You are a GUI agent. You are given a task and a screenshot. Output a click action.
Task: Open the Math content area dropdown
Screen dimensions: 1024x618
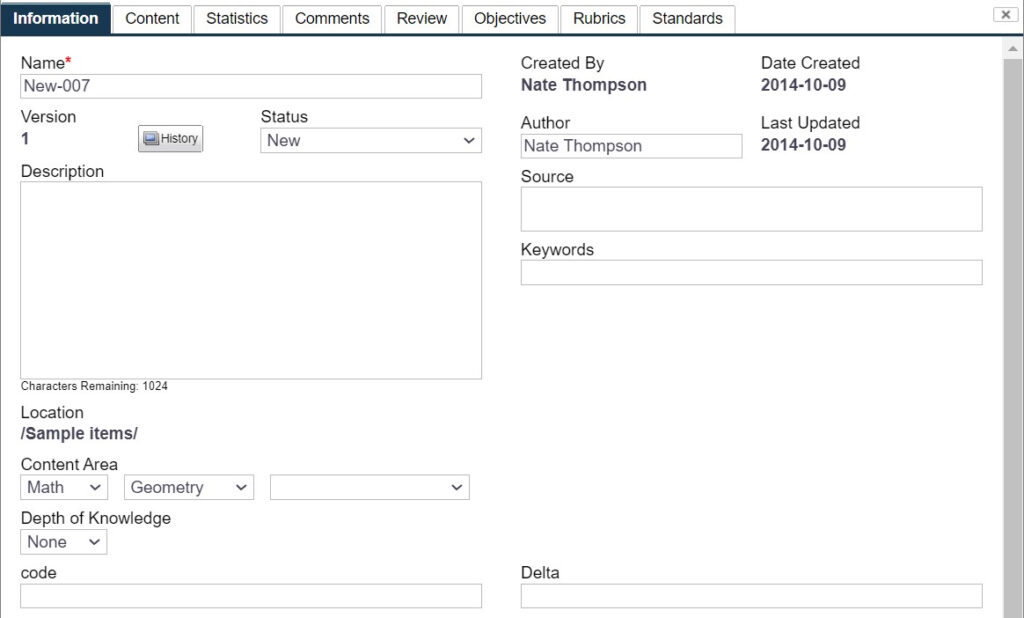tap(64, 487)
